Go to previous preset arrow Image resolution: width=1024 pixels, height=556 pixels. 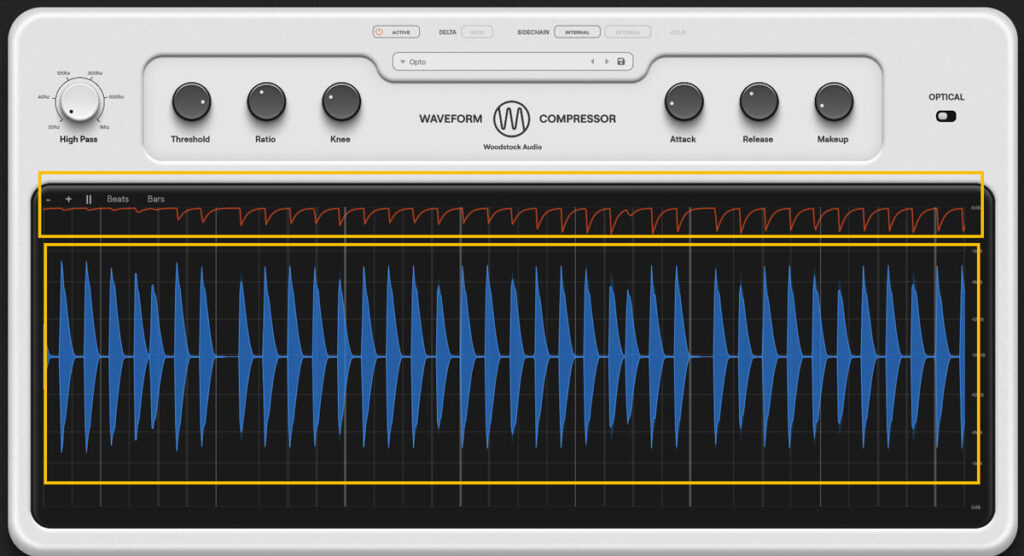pyautogui.click(x=592, y=61)
